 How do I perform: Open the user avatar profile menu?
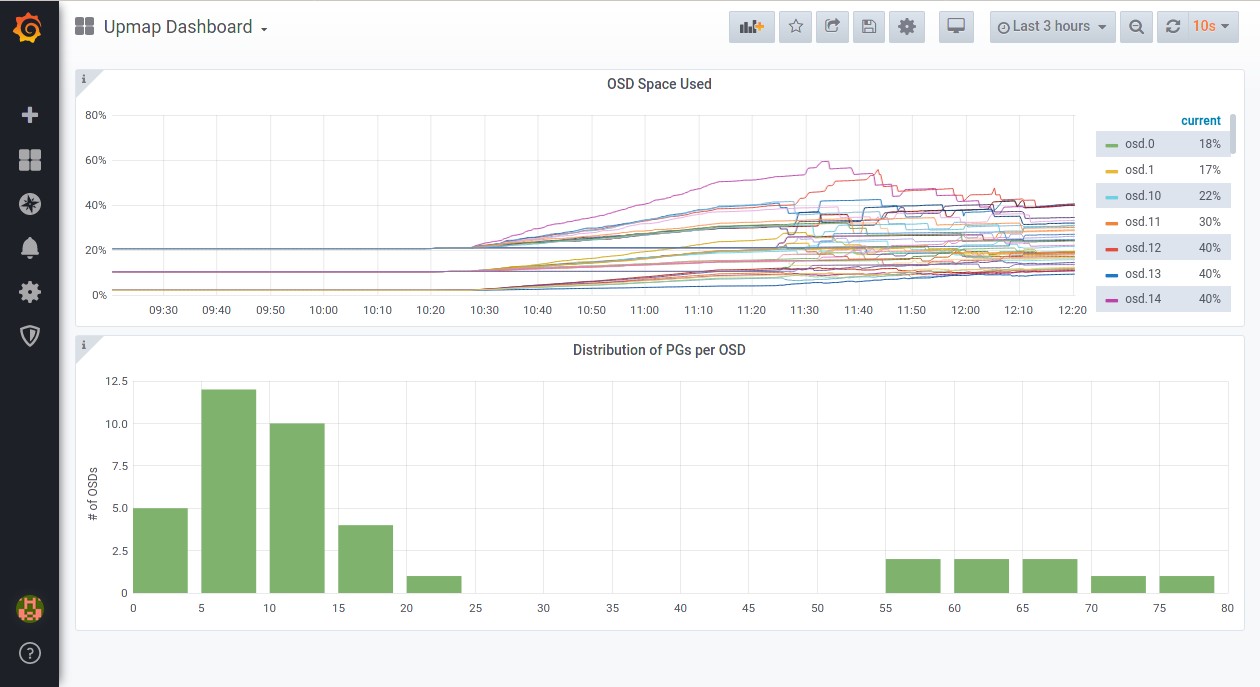point(29,608)
